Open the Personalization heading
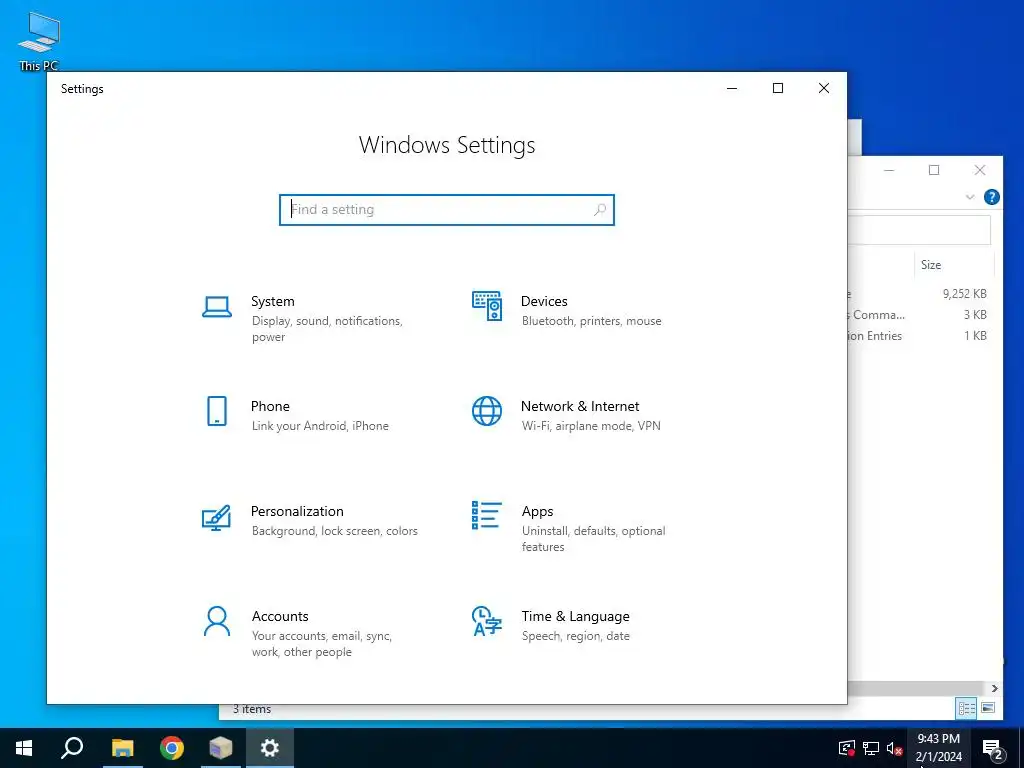 297,511
